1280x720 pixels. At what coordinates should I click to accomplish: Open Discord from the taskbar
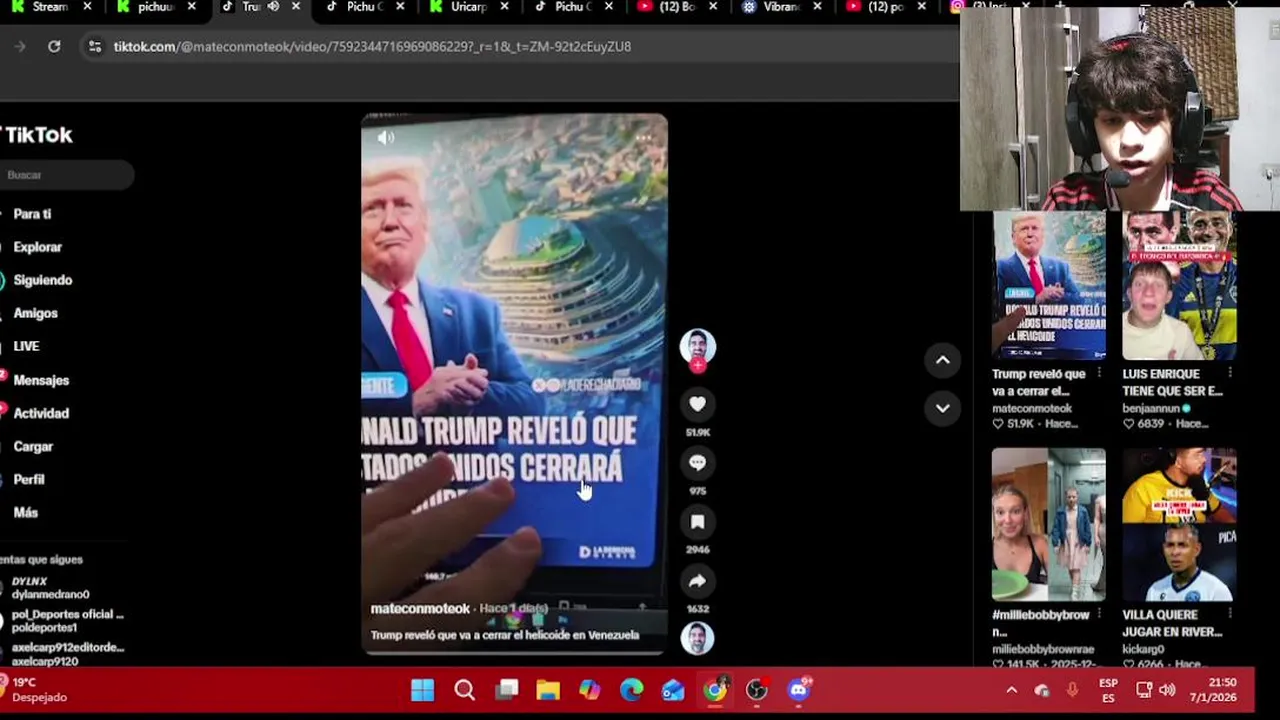pos(798,690)
